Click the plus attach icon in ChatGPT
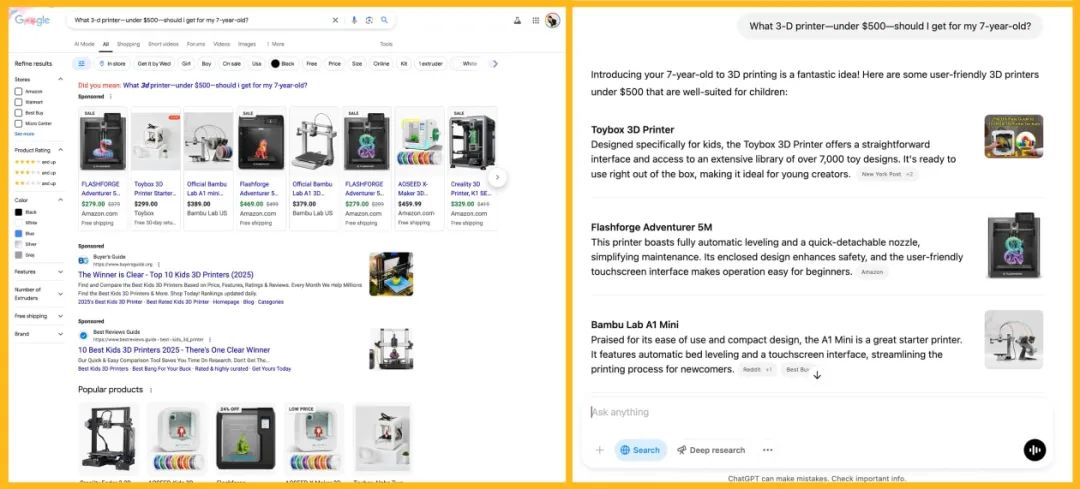Image resolution: width=1080 pixels, height=489 pixels. (599, 450)
